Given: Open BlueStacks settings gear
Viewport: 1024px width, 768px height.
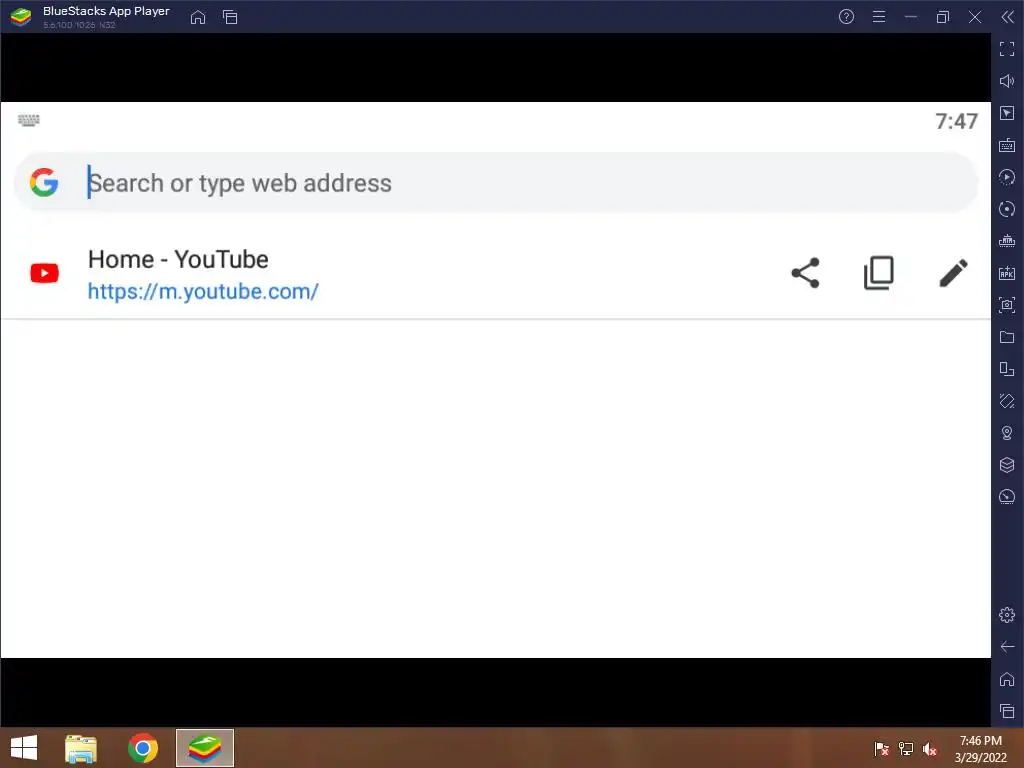Looking at the screenshot, I should [x=1007, y=615].
